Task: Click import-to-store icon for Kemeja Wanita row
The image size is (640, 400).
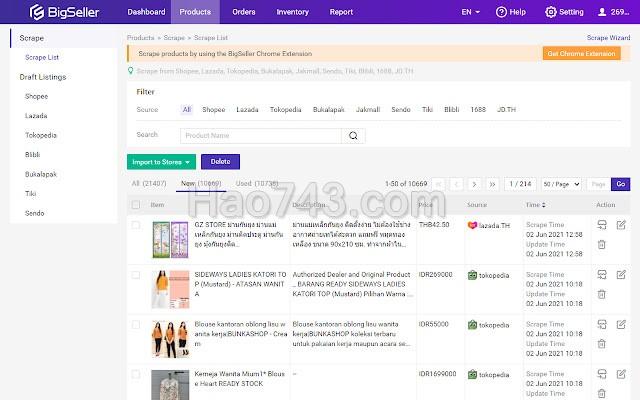Action: 602,374
